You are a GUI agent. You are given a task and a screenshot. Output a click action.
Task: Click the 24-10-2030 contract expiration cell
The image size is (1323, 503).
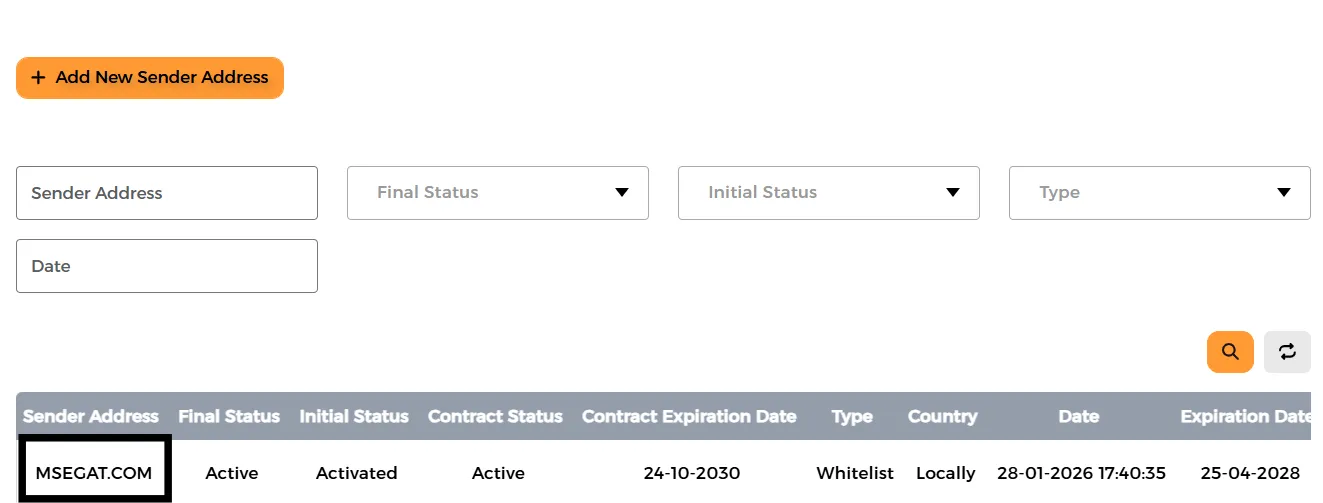click(x=692, y=473)
